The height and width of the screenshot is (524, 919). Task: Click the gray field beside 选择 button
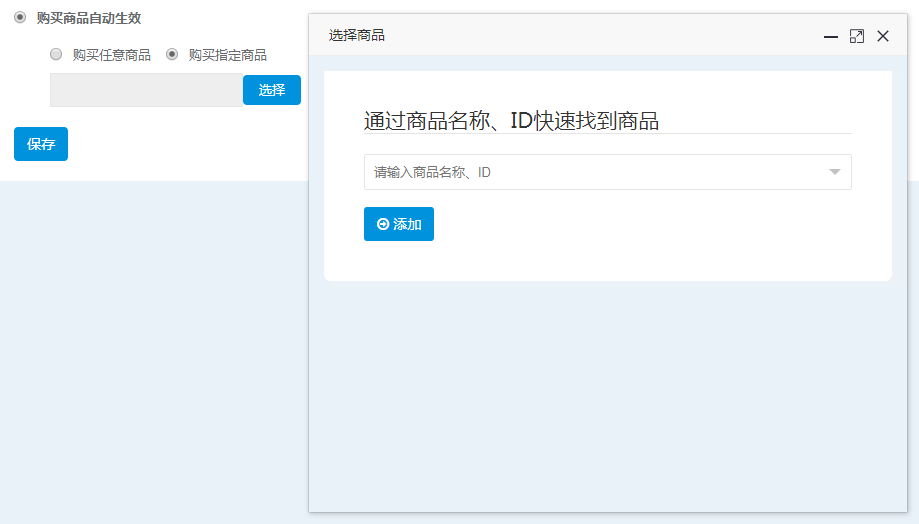click(x=147, y=90)
